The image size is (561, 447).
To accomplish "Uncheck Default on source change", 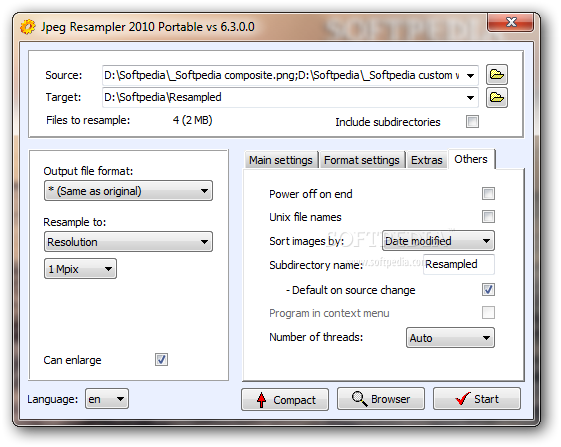I will (x=488, y=290).
